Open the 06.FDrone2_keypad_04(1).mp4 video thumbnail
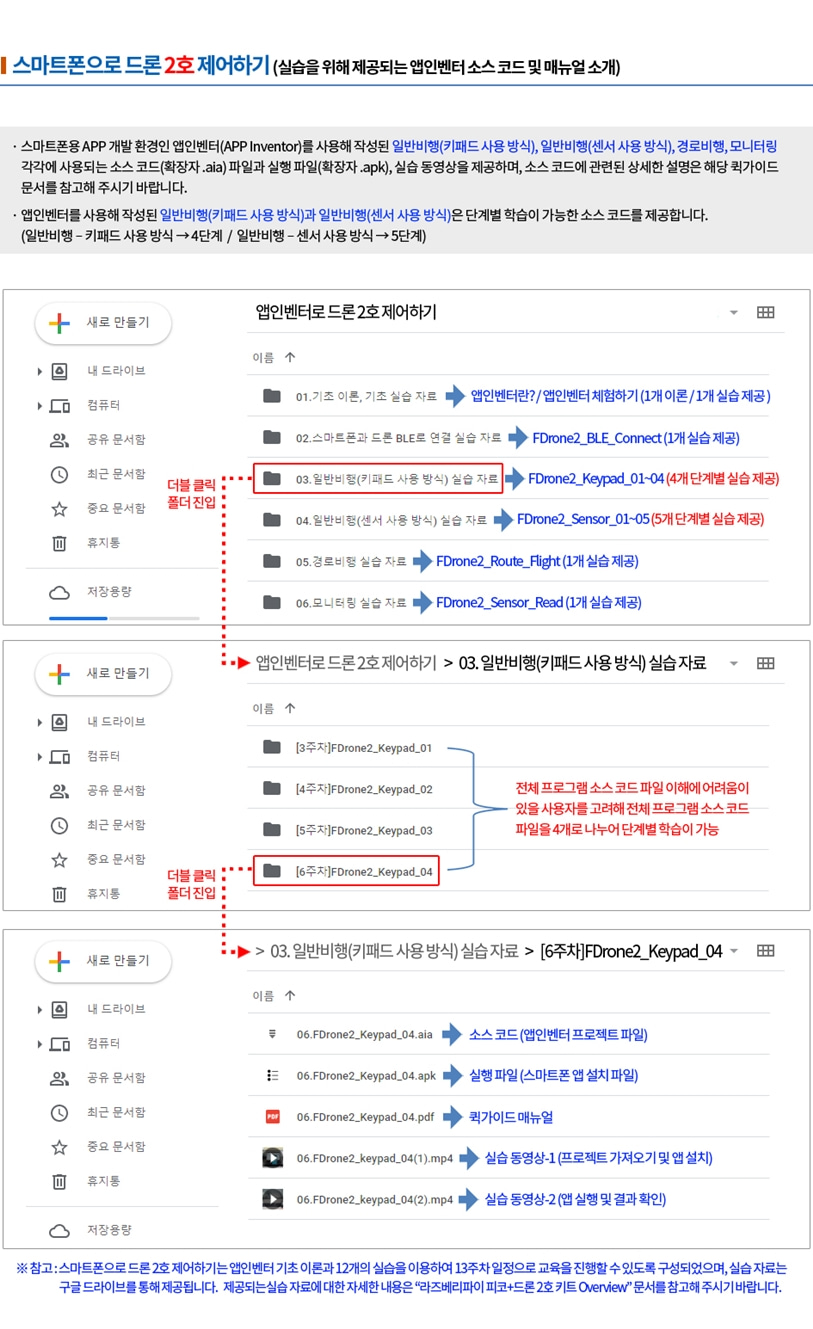813x1329 pixels. coord(272,1158)
